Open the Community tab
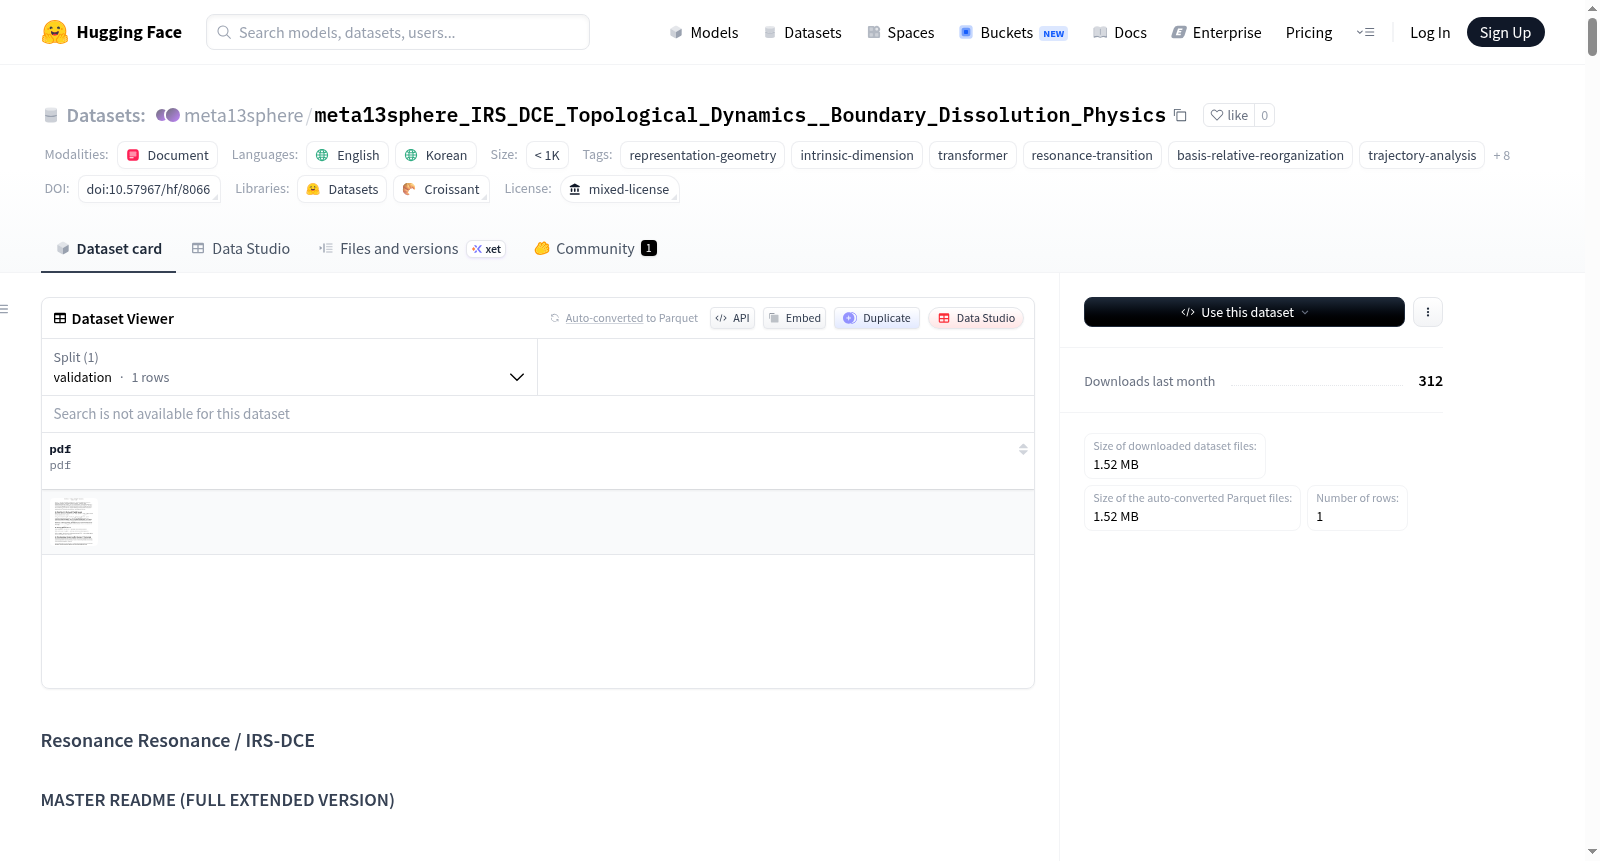Image resolution: width=1600 pixels, height=861 pixels. pyautogui.click(x=595, y=249)
